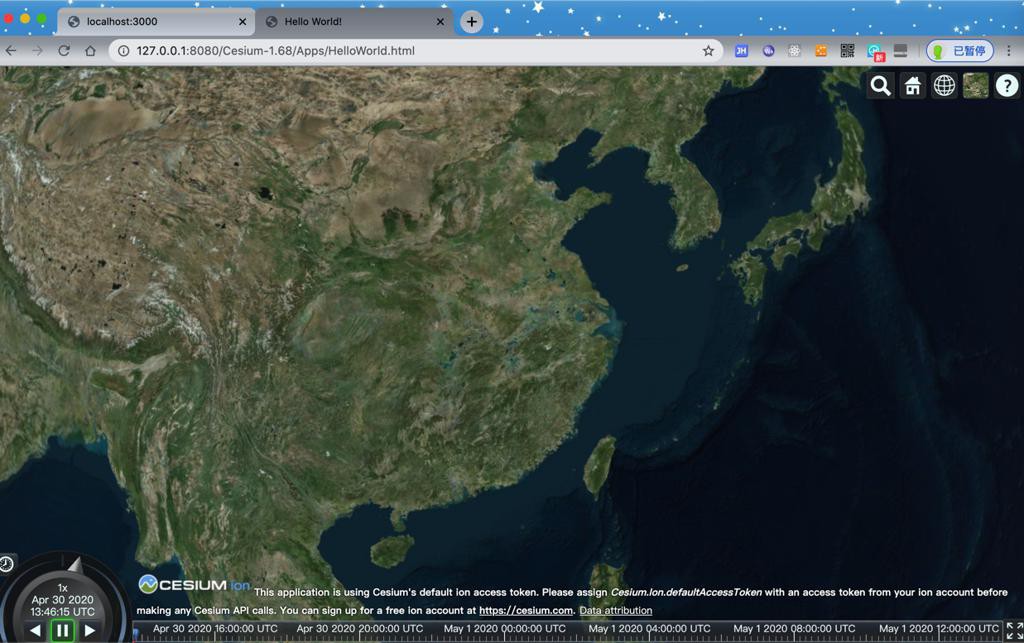Toggle fullscreen mode in Cesium viewer
Screen dimensions: 1024x643
tap(1014, 631)
